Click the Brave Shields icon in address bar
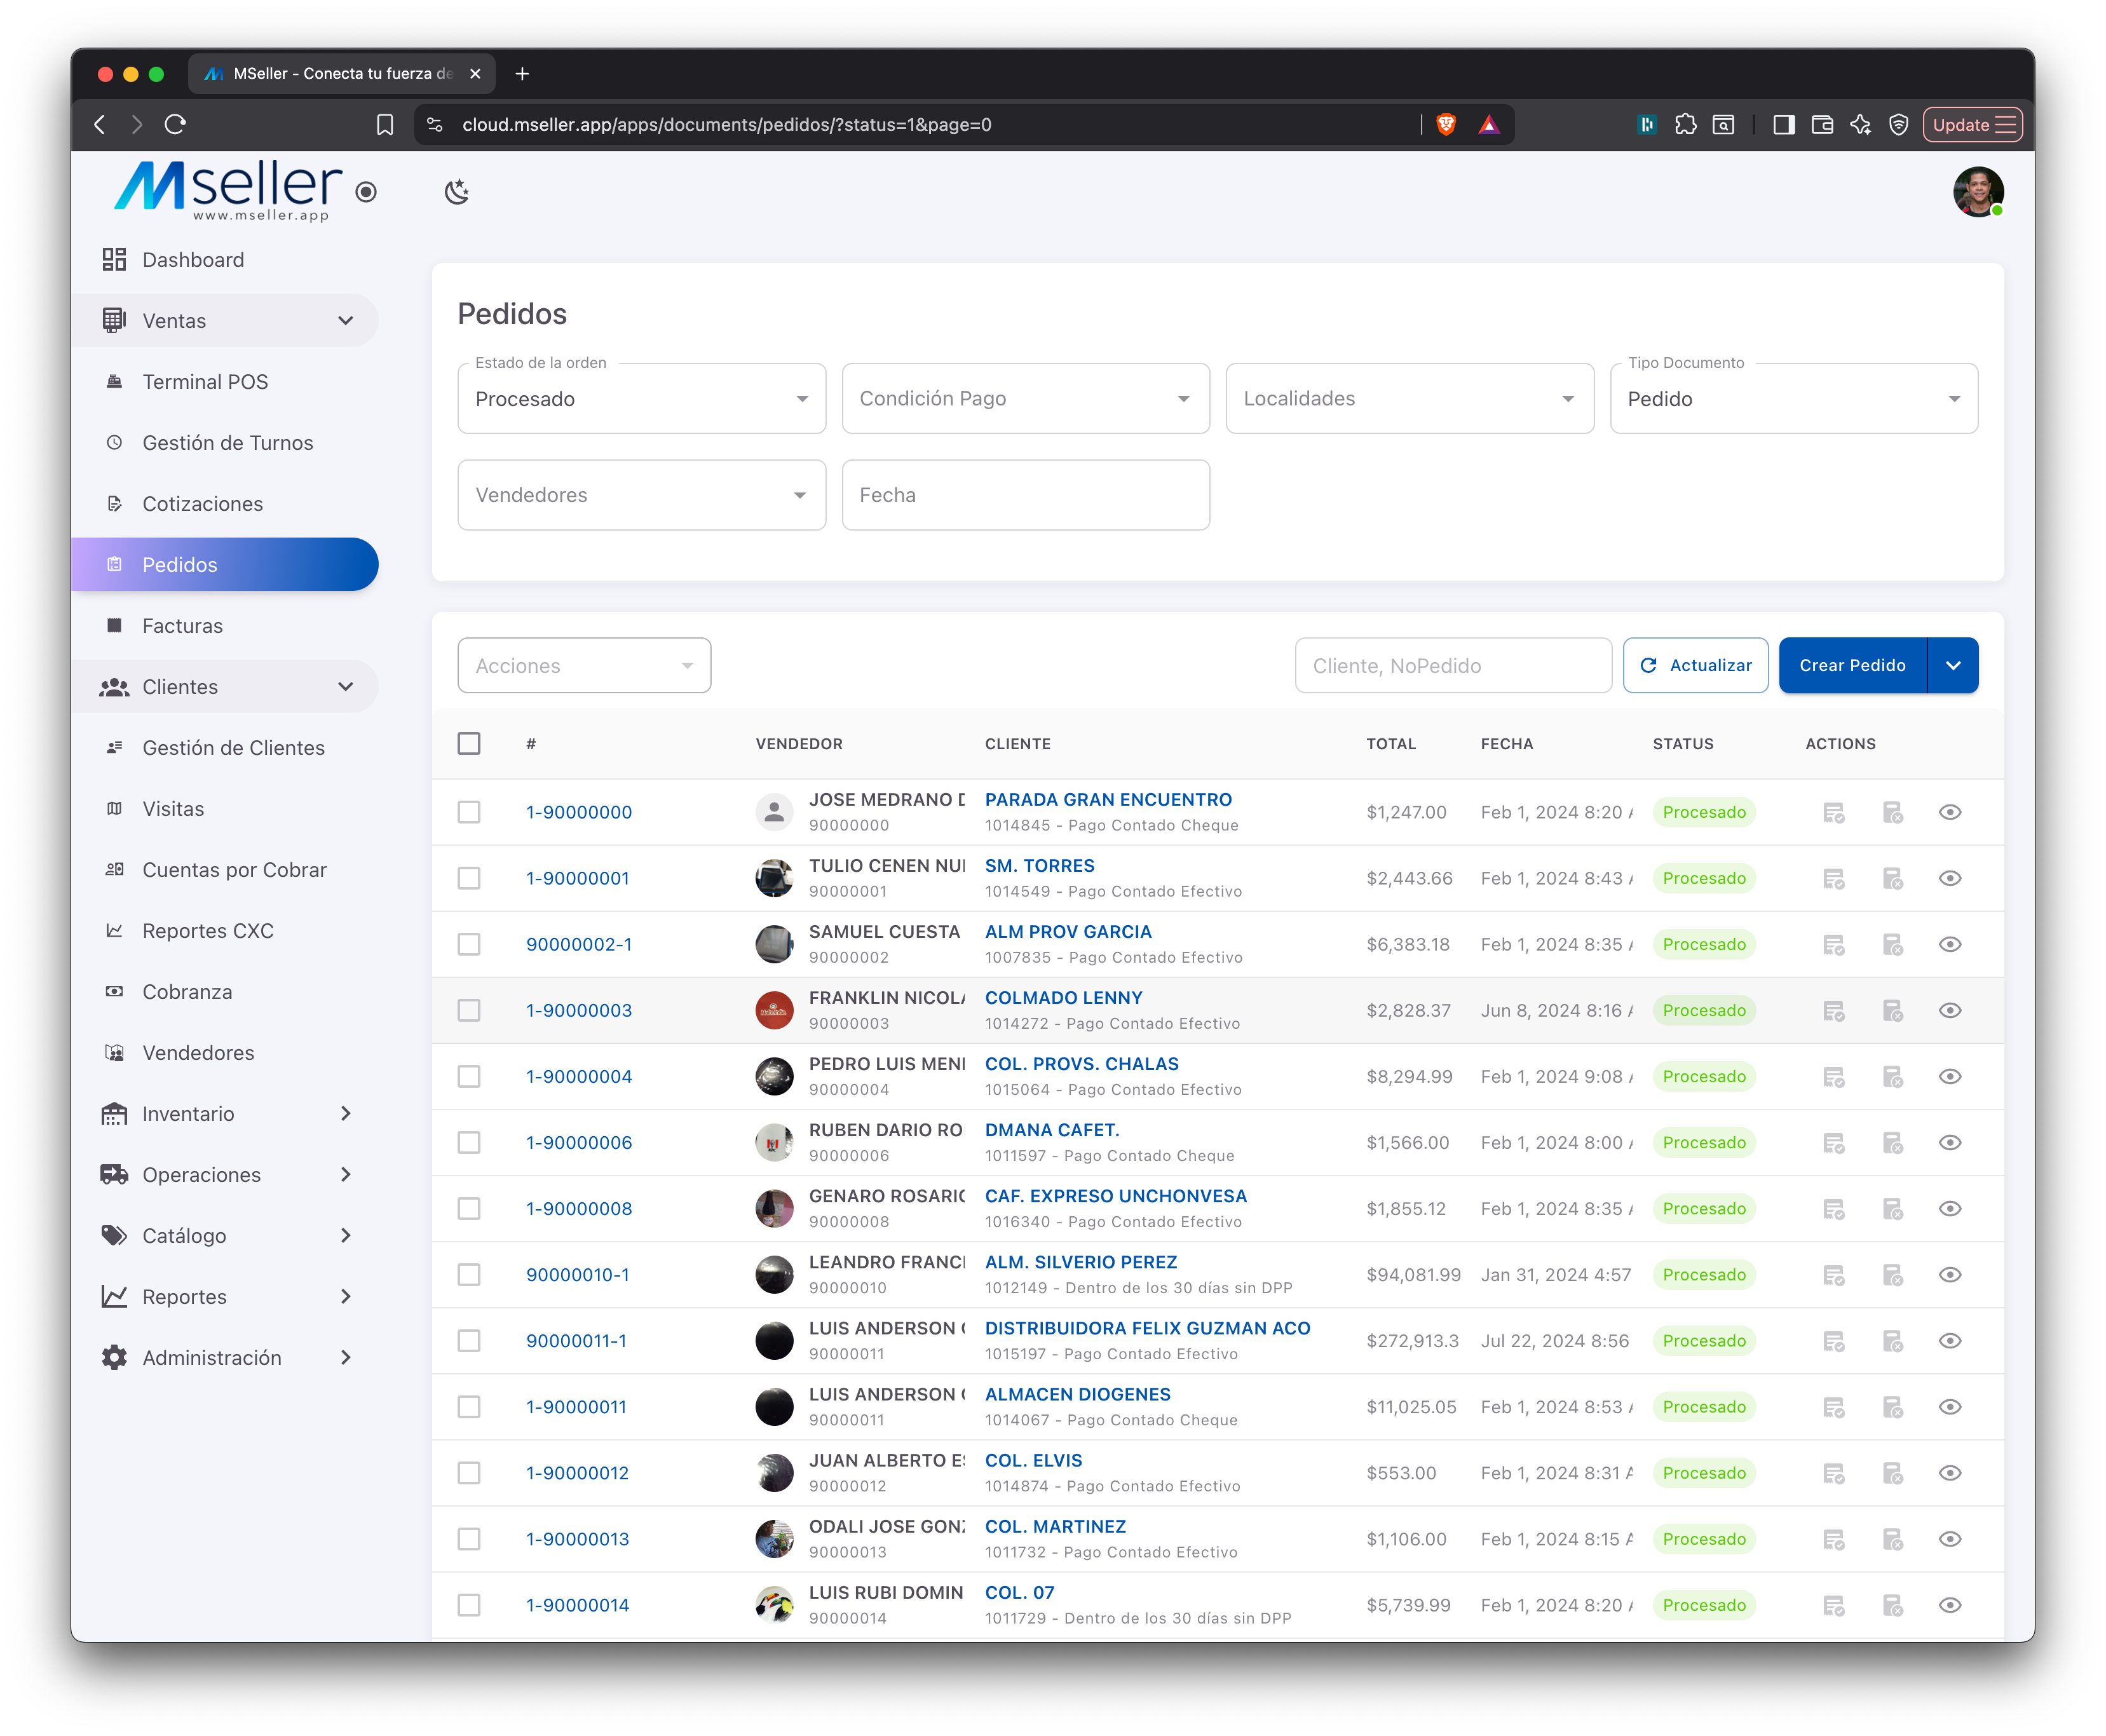 (x=1445, y=124)
